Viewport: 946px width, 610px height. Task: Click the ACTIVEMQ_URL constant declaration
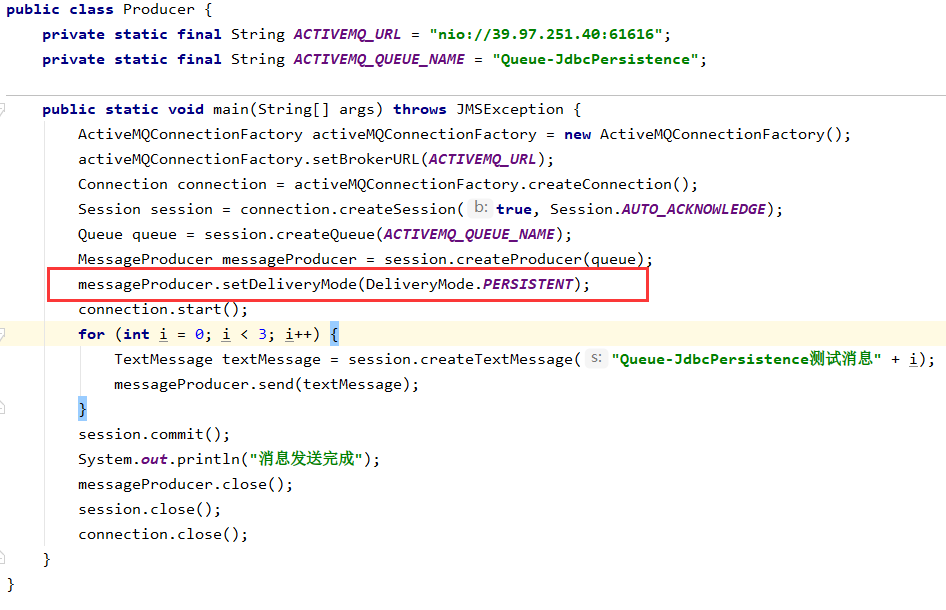click(347, 34)
